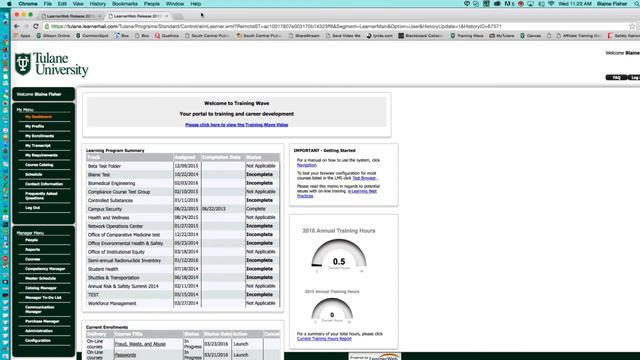Open the MyTulane bookmark
The height and width of the screenshot is (360, 640).
pyautogui.click(x=502, y=36)
